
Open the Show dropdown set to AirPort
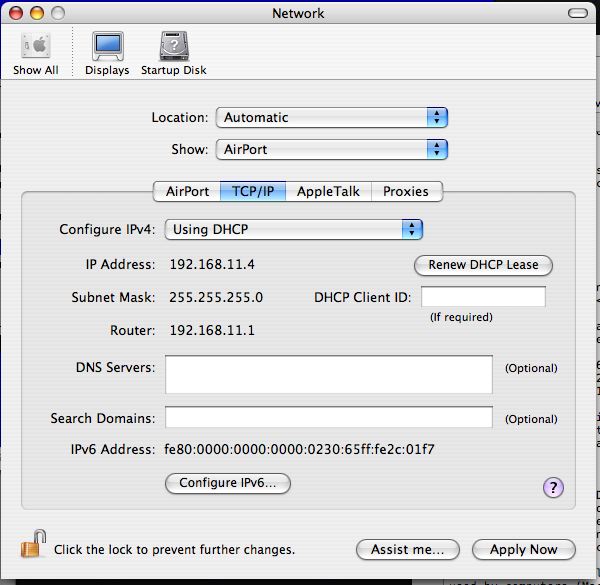[x=331, y=149]
